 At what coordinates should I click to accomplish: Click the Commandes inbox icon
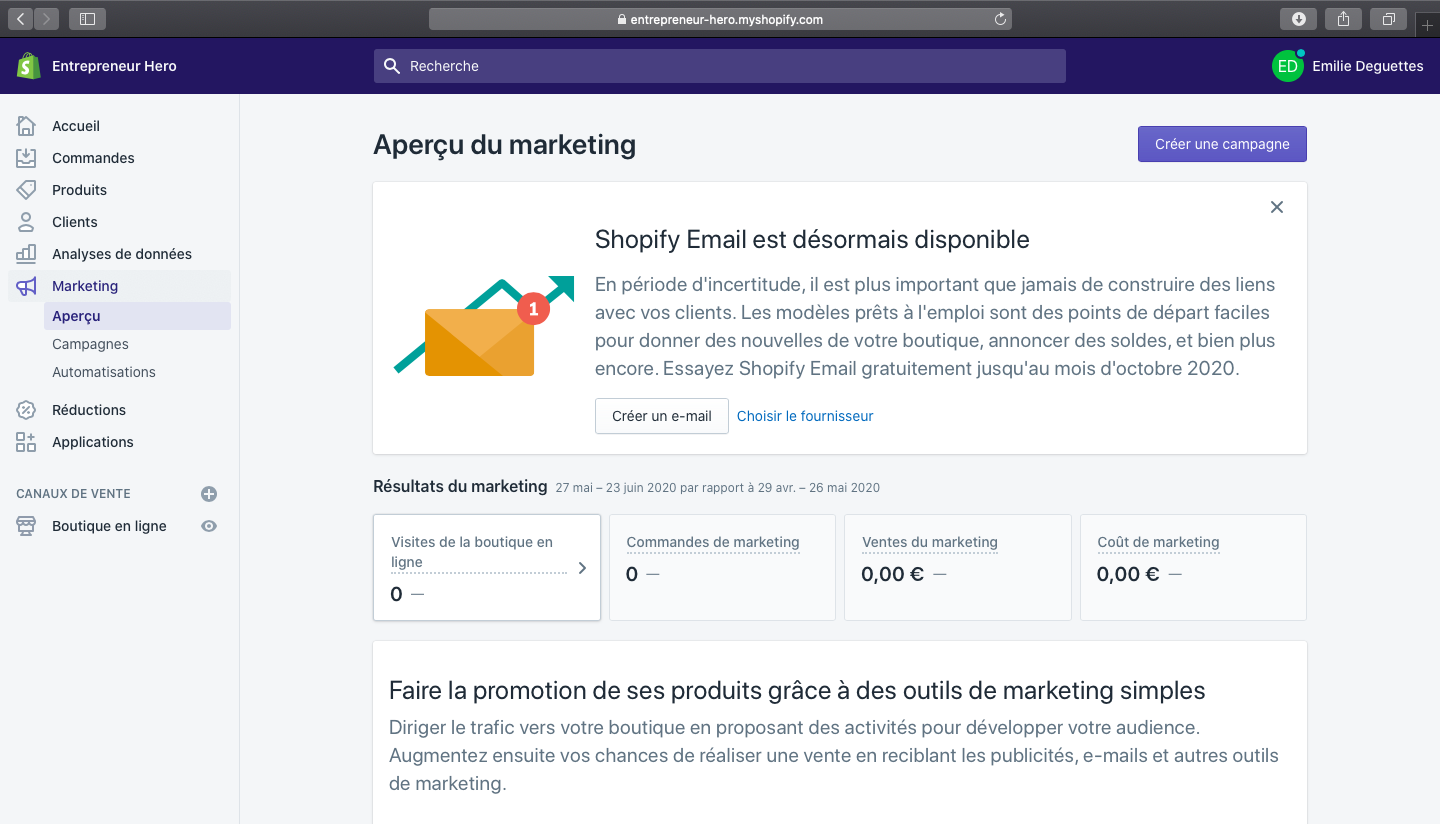click(x=26, y=158)
